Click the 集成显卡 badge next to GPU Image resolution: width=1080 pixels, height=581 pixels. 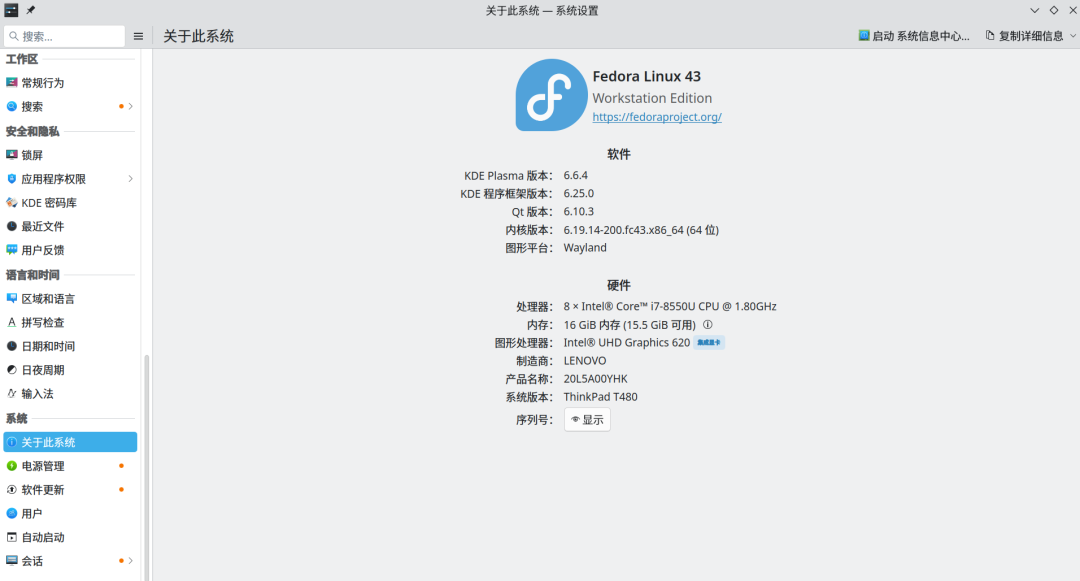click(709, 342)
